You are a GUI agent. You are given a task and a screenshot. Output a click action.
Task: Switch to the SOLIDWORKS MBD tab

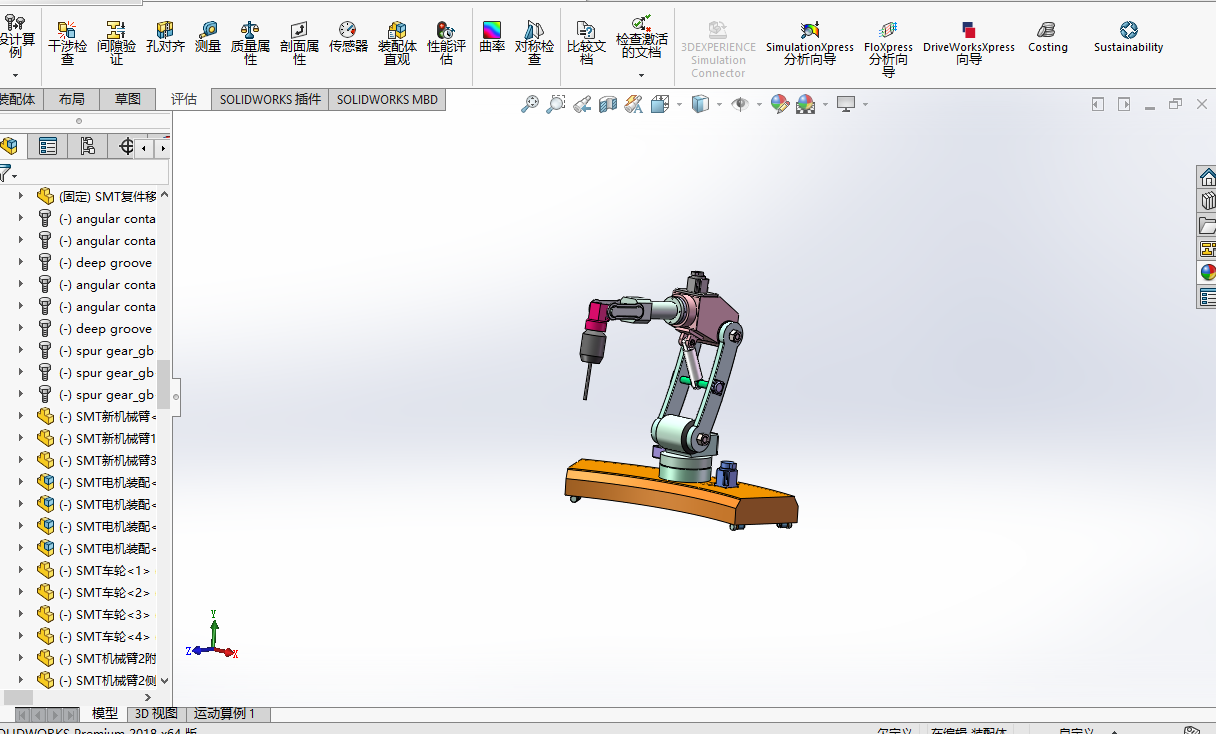tap(387, 99)
